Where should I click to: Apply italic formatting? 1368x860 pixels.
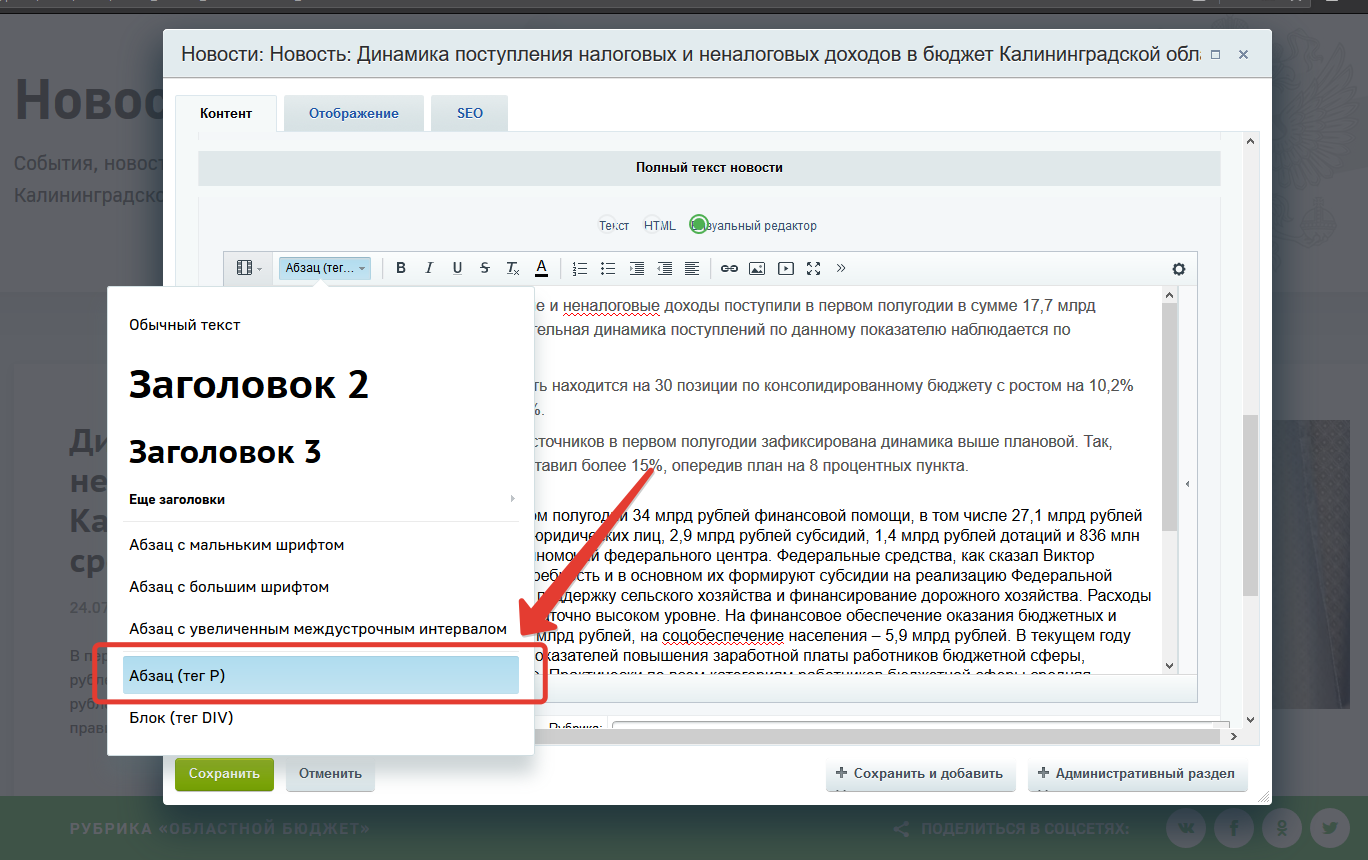[x=429, y=268]
